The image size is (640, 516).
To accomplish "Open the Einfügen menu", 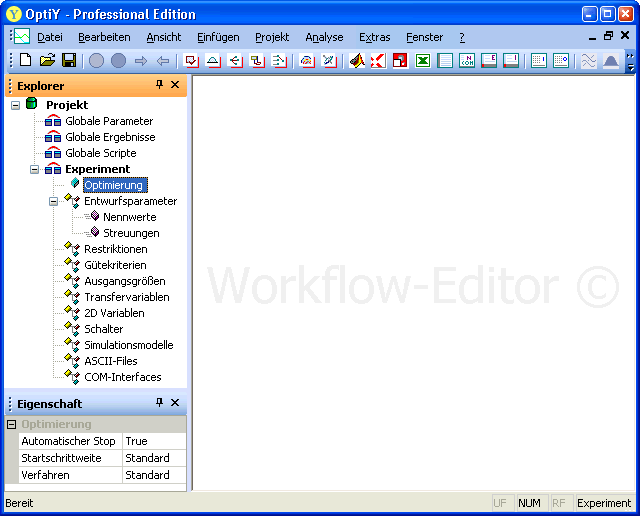I will 217,37.
